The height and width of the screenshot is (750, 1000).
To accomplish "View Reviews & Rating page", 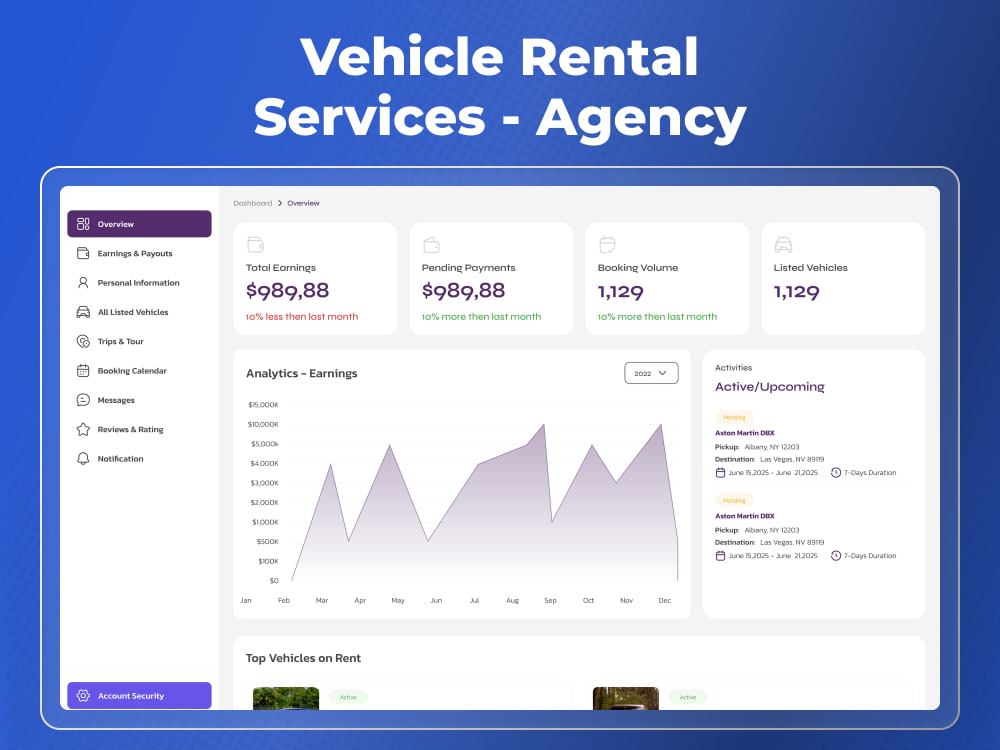I will (x=139, y=429).
